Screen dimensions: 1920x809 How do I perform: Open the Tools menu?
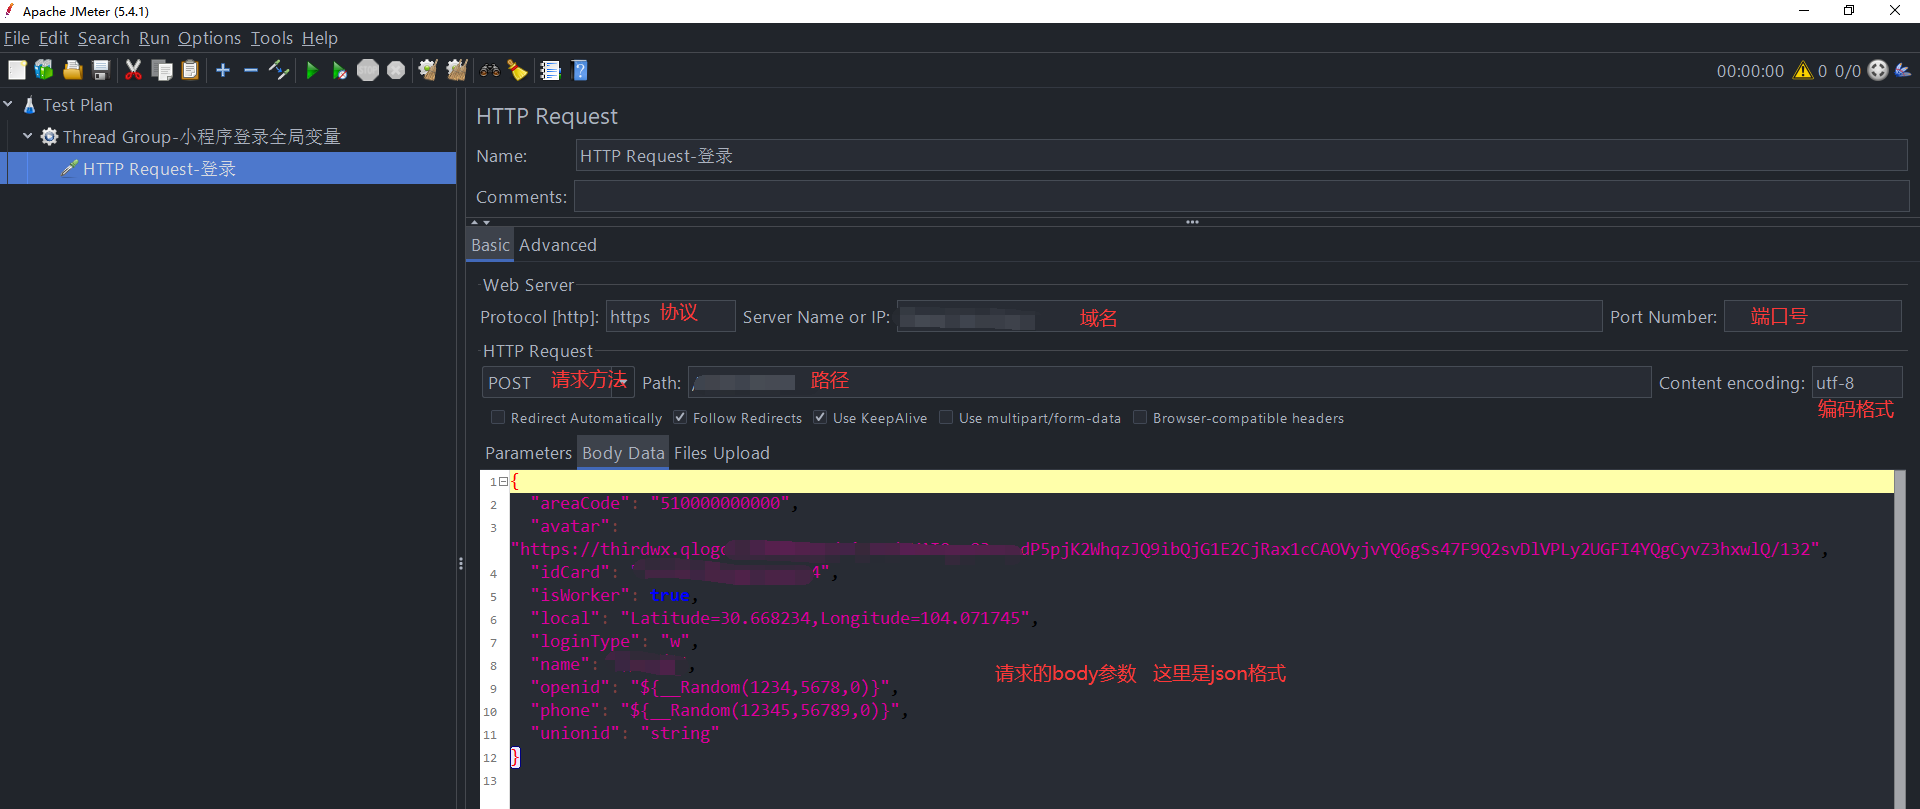click(x=272, y=38)
